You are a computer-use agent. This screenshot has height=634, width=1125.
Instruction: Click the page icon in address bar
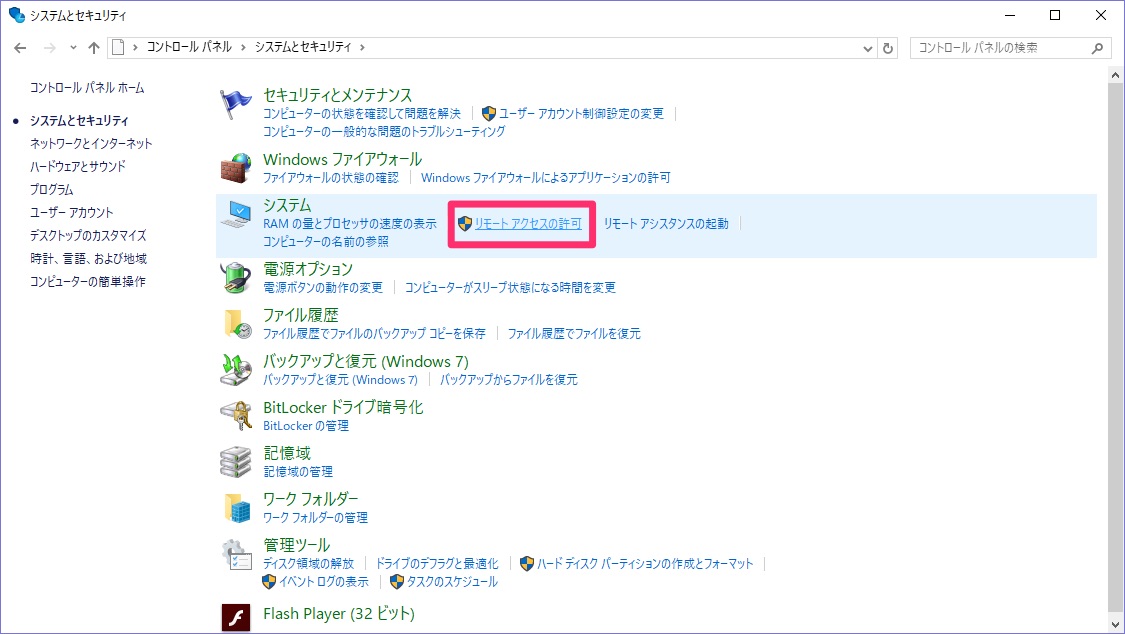118,47
